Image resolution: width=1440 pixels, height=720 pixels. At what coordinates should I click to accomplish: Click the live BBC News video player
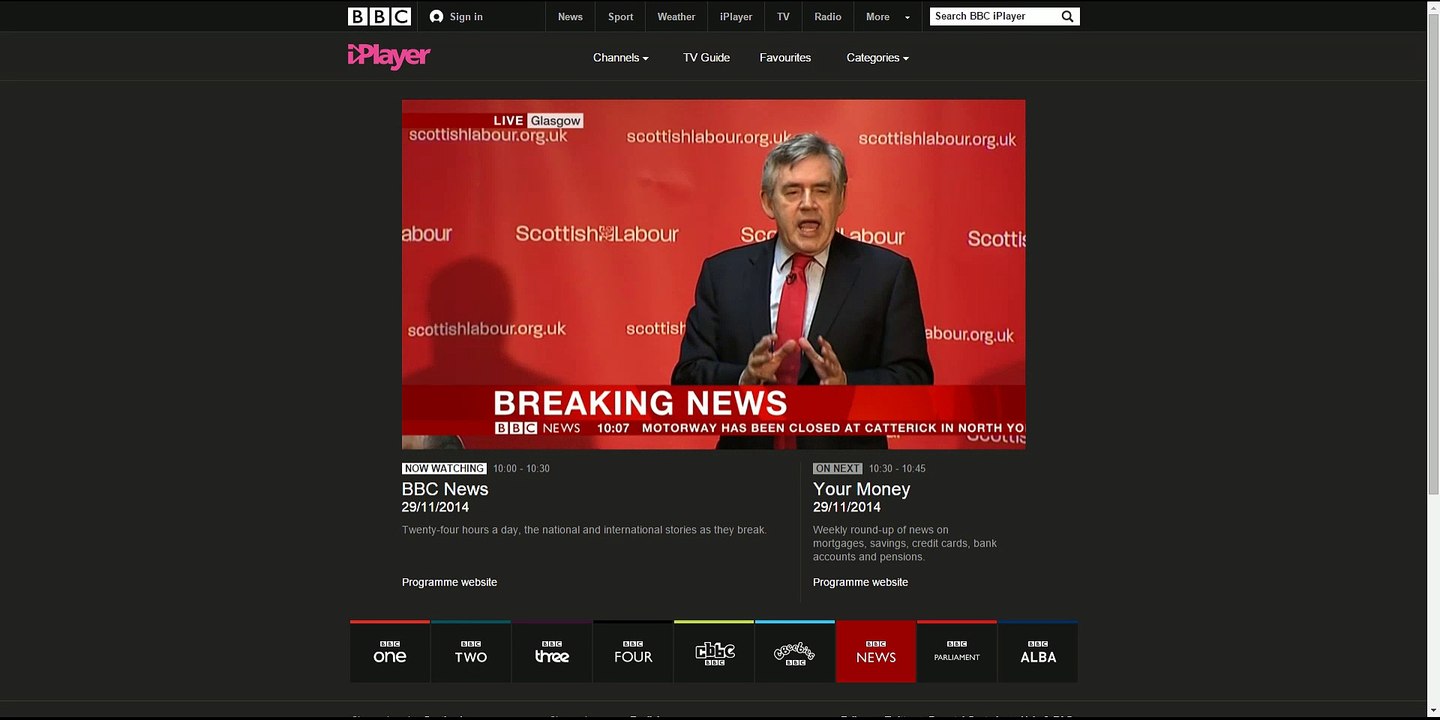(x=714, y=274)
